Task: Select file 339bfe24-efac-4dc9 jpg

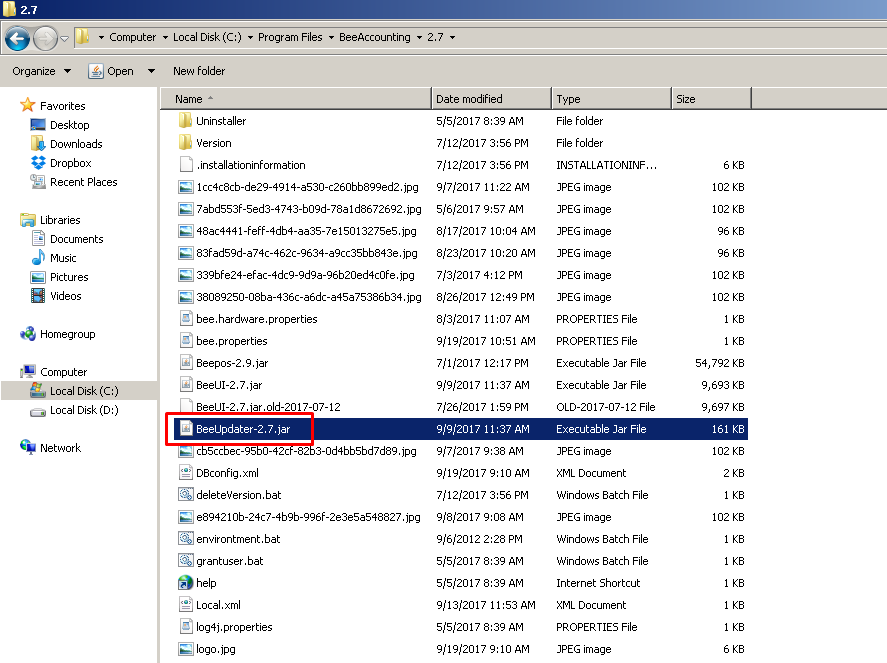Action: tap(305, 275)
